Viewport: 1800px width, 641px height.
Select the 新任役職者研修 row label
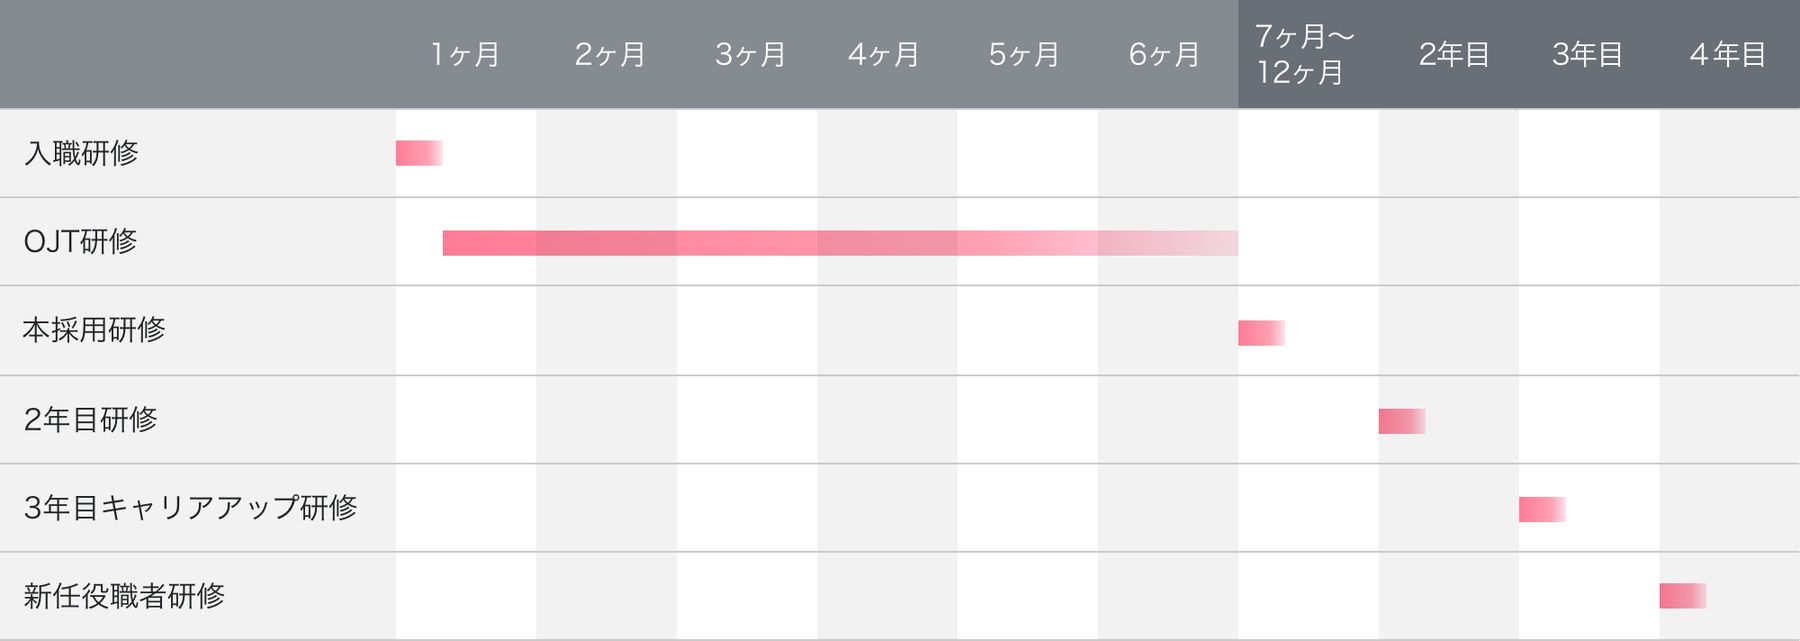[124, 596]
